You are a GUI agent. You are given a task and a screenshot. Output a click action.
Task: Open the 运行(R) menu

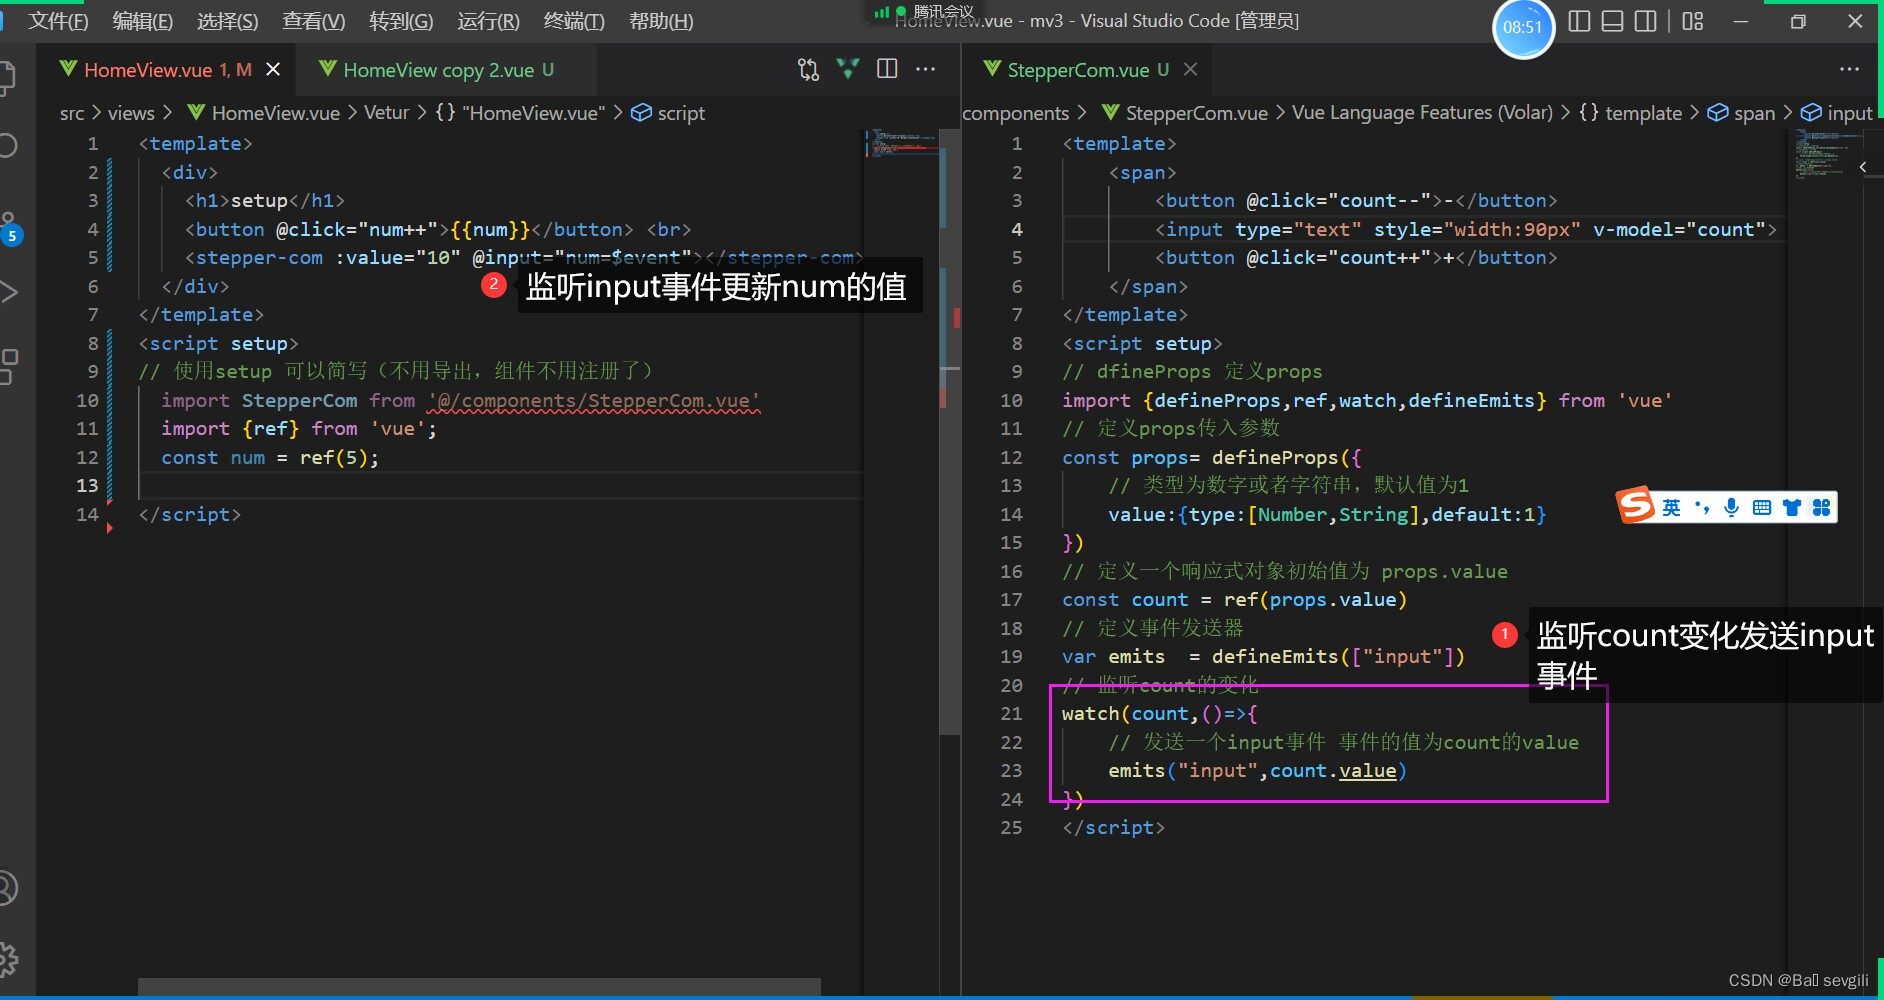click(488, 21)
